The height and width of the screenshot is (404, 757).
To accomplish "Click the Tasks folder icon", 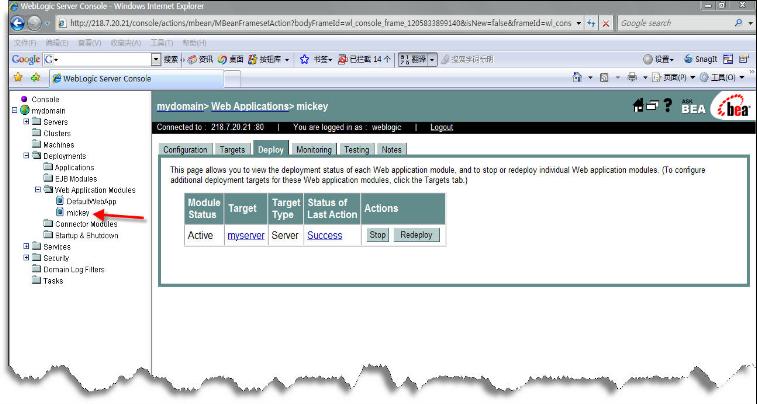I will tap(37, 280).
